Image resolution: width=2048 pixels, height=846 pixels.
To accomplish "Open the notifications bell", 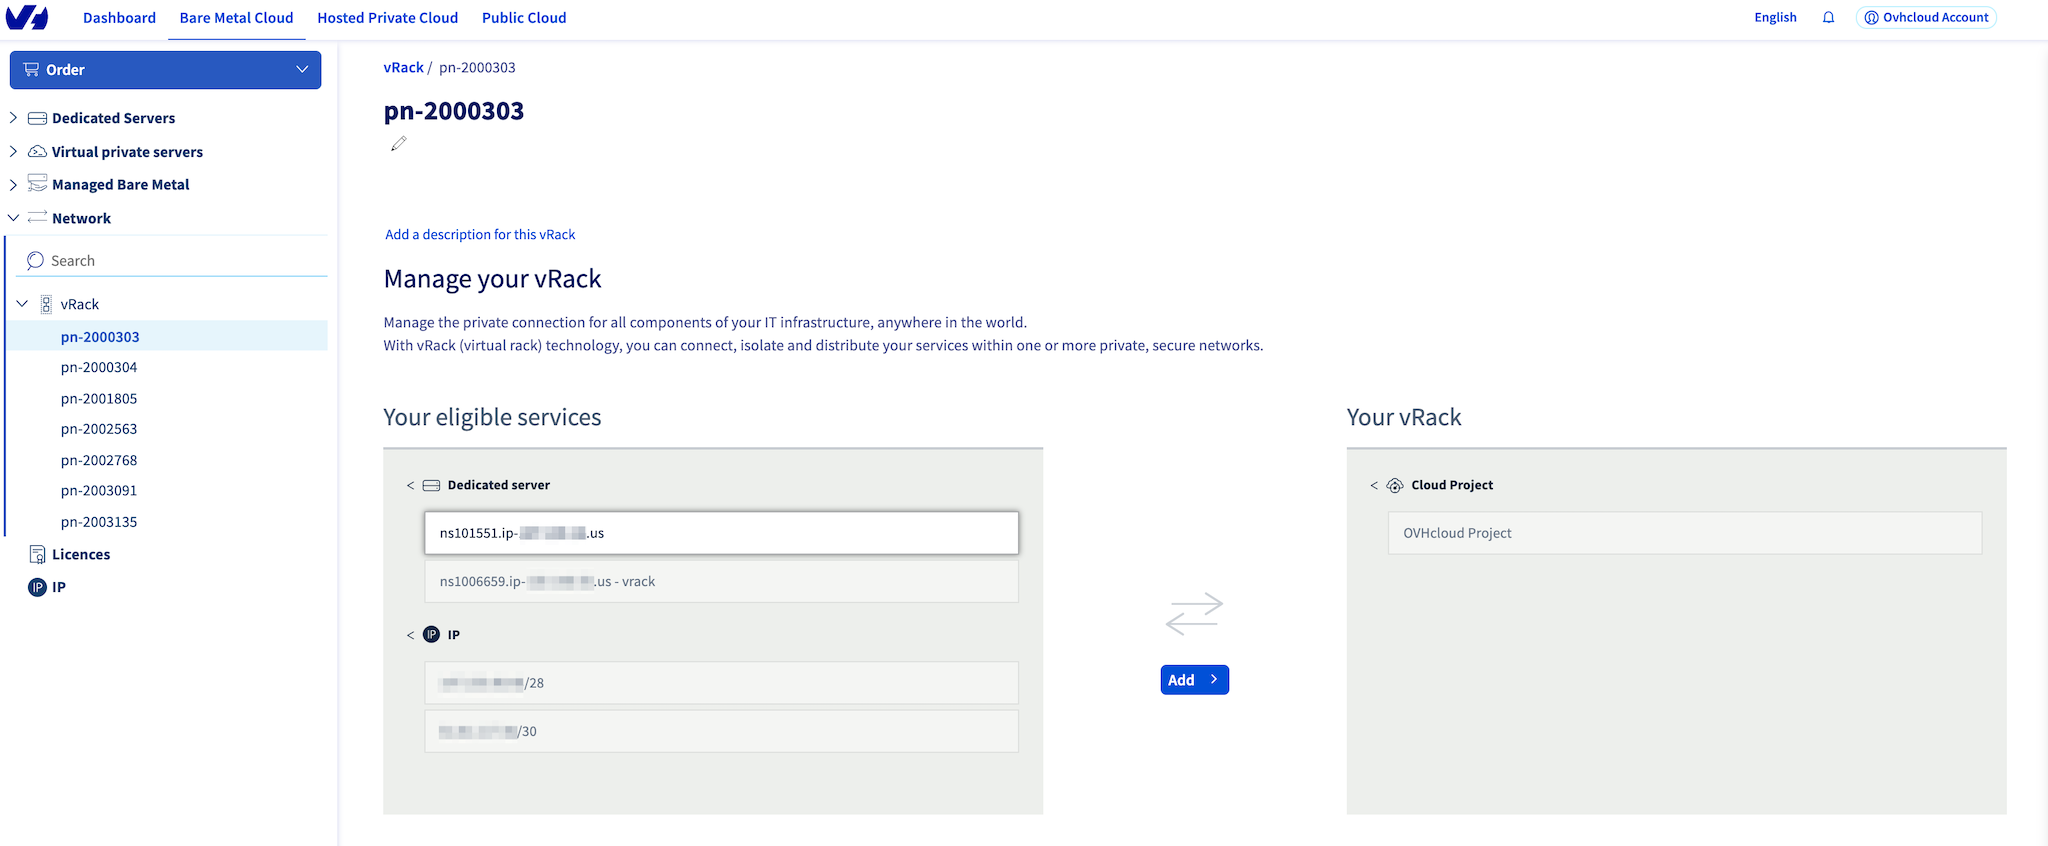I will pos(1828,17).
